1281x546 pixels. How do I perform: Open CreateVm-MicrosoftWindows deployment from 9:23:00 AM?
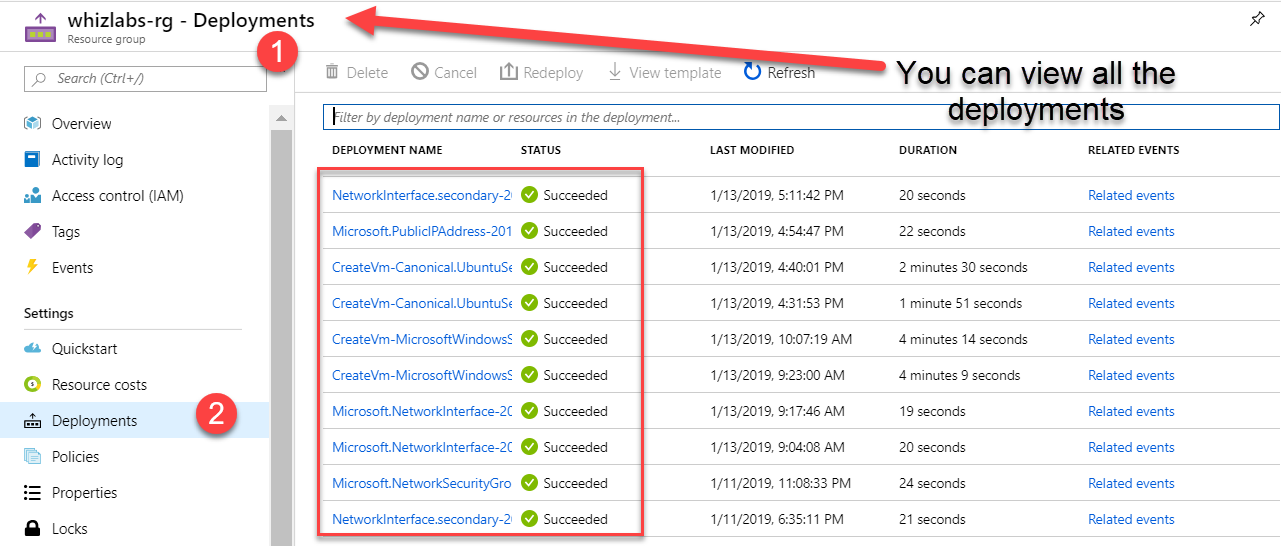click(422, 375)
